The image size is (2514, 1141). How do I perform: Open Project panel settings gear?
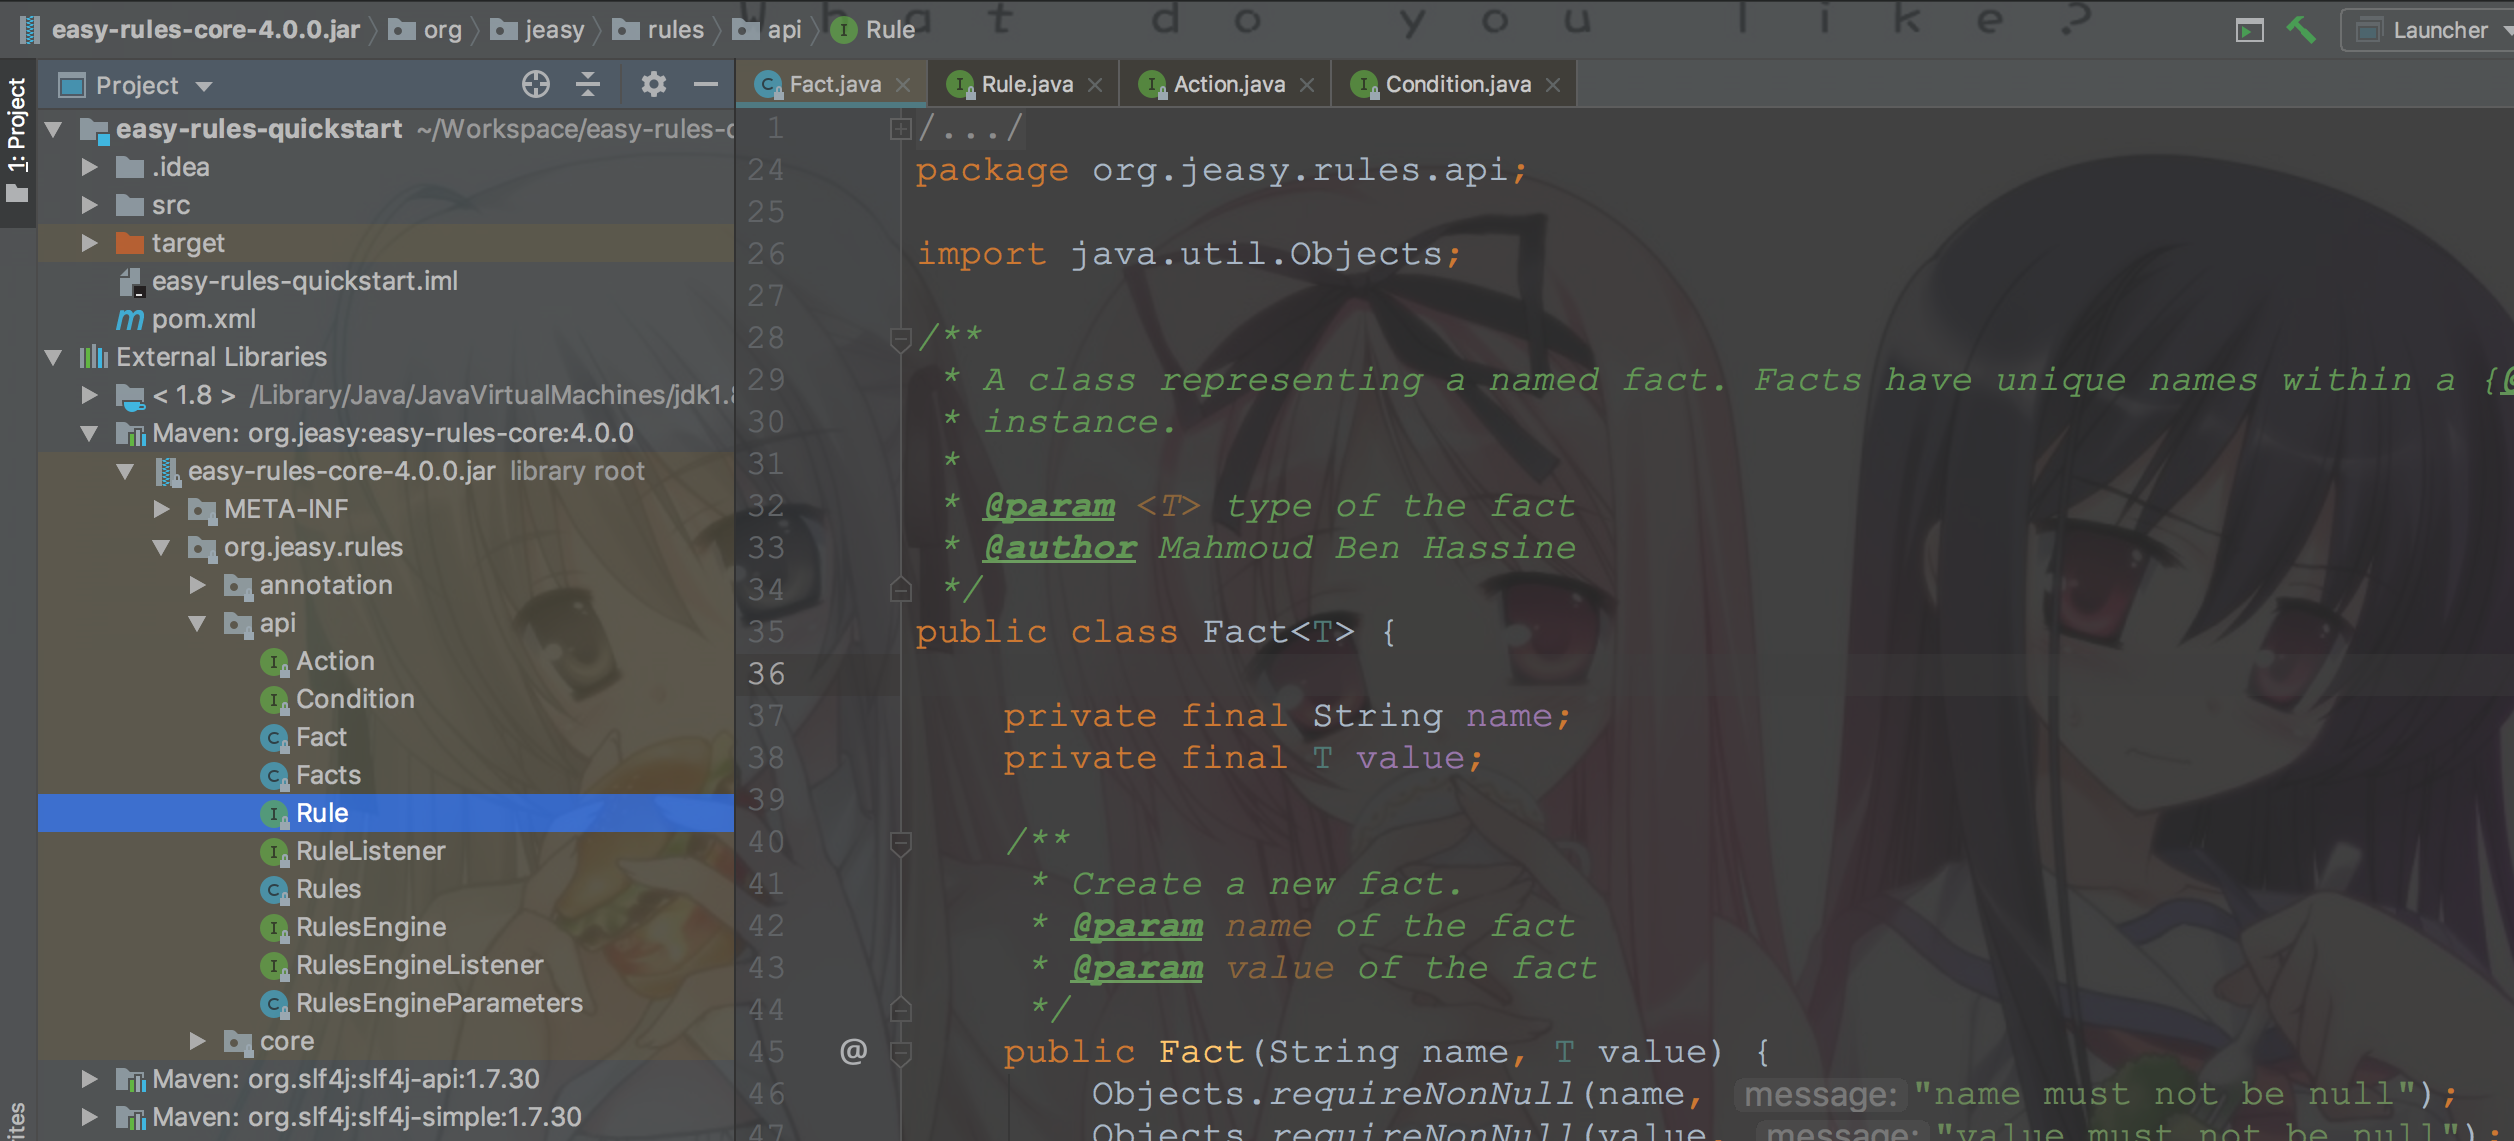pyautogui.click(x=653, y=85)
